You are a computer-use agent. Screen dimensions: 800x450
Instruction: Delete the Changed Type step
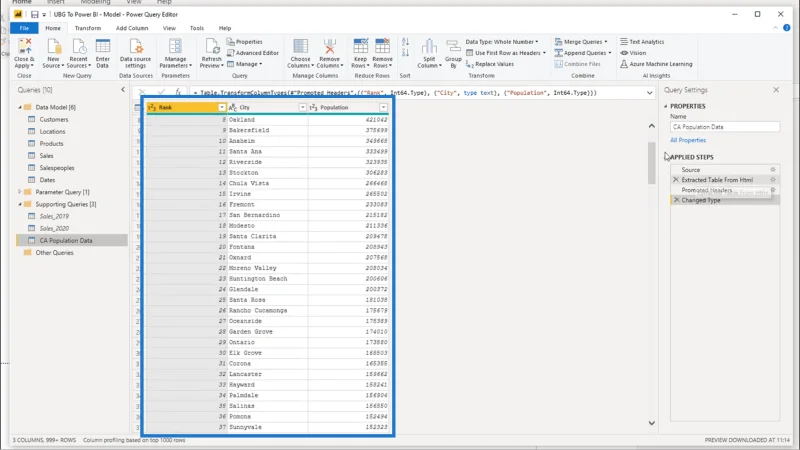pos(677,200)
